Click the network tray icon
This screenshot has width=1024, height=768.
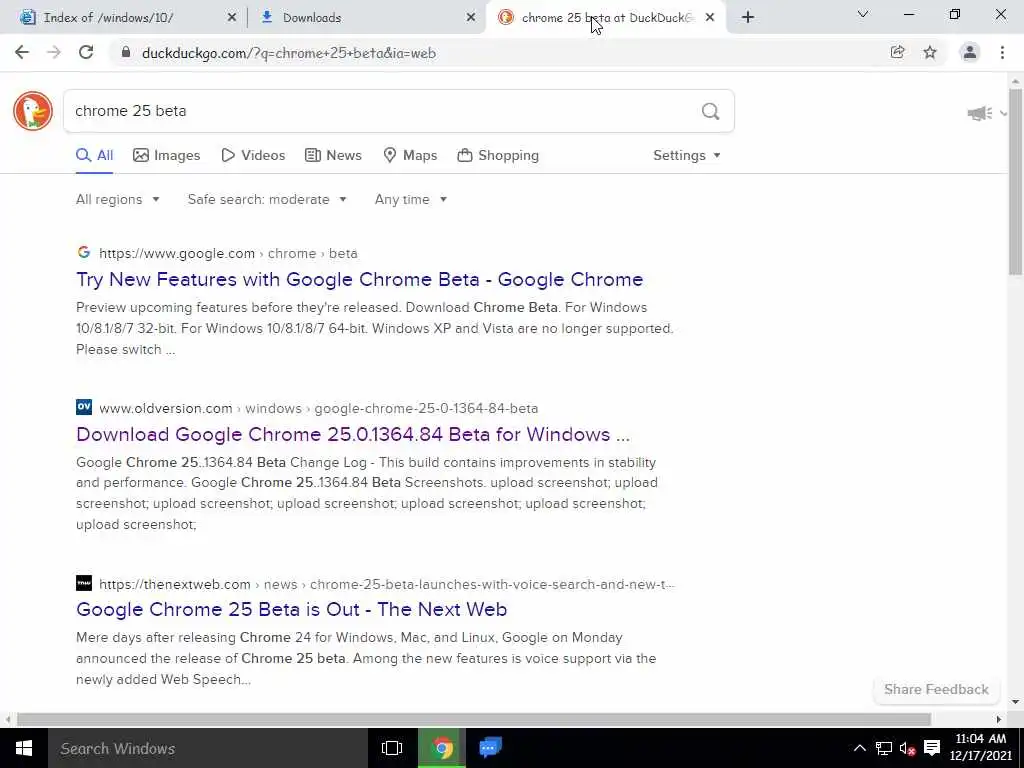tap(884, 748)
